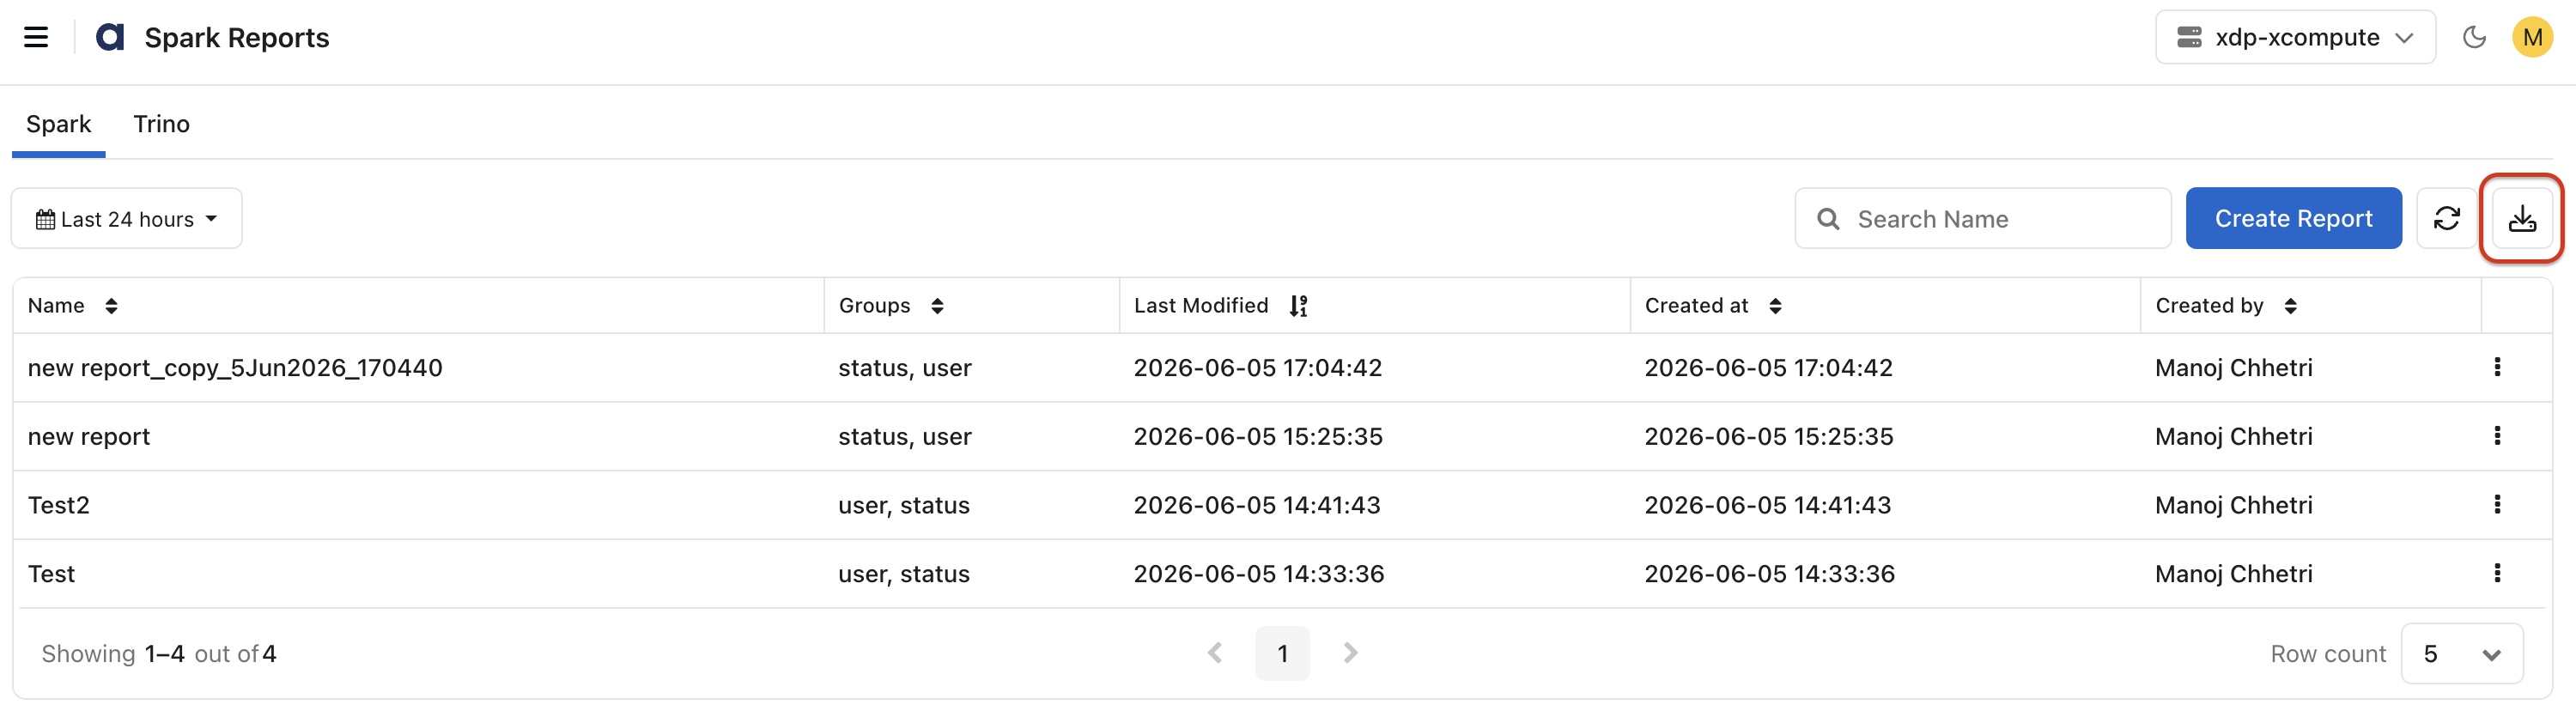
Task: Open kebab menu for new report_copy row
Action: 2497,367
